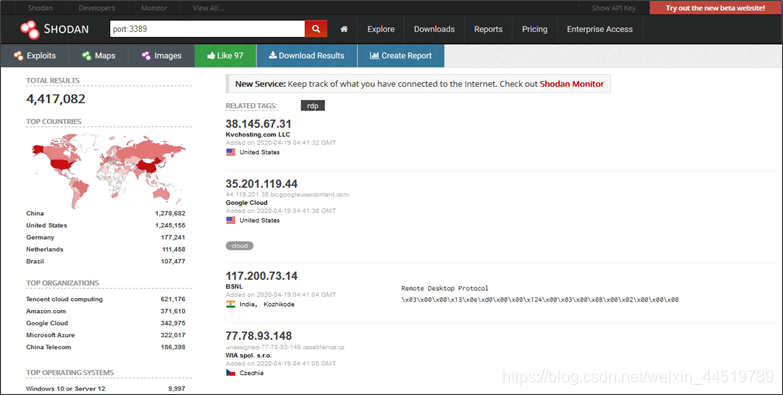Click the Like 97 label
The width and height of the screenshot is (783, 395).
coord(230,55)
